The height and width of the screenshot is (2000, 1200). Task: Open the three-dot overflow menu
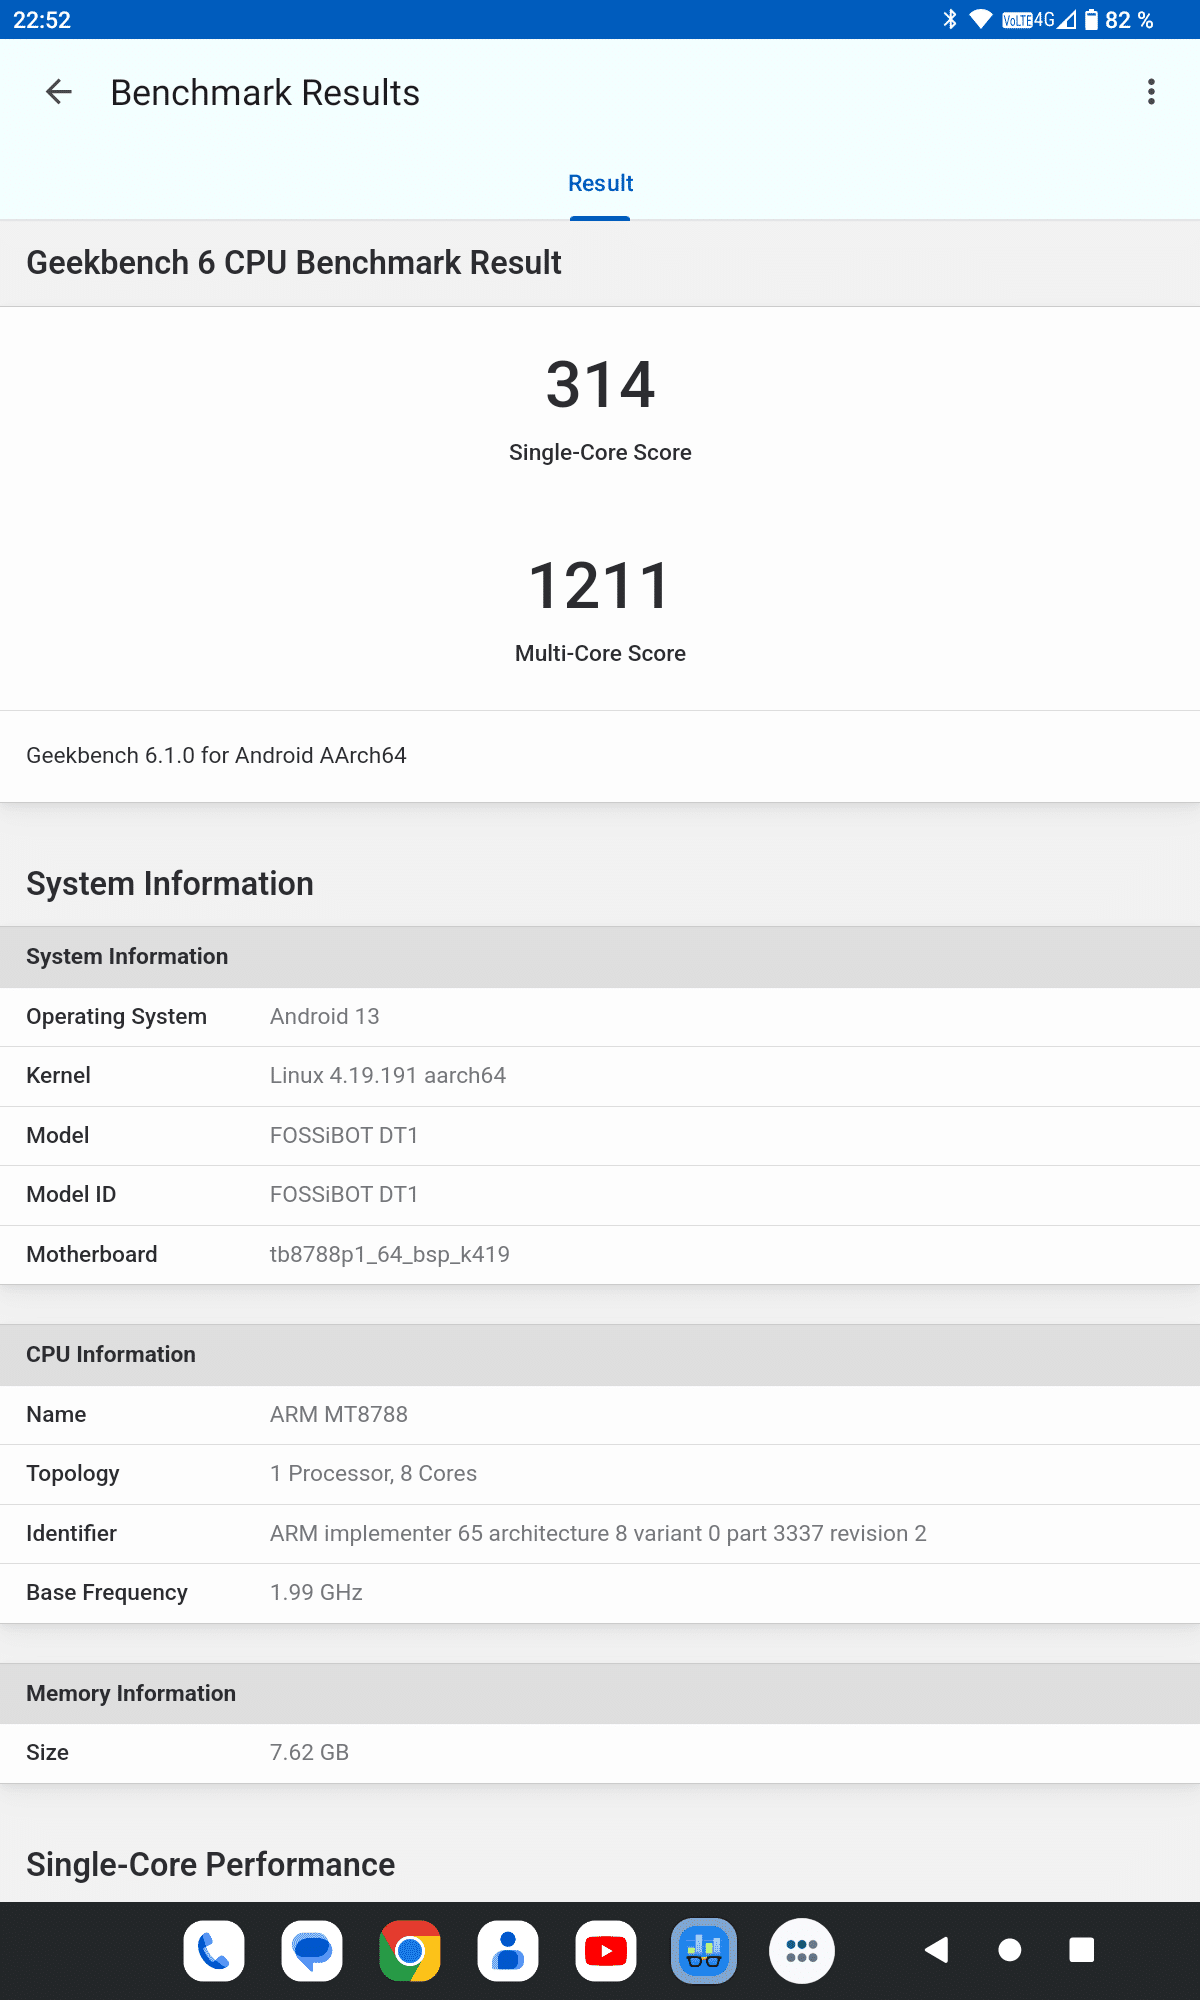(1151, 92)
